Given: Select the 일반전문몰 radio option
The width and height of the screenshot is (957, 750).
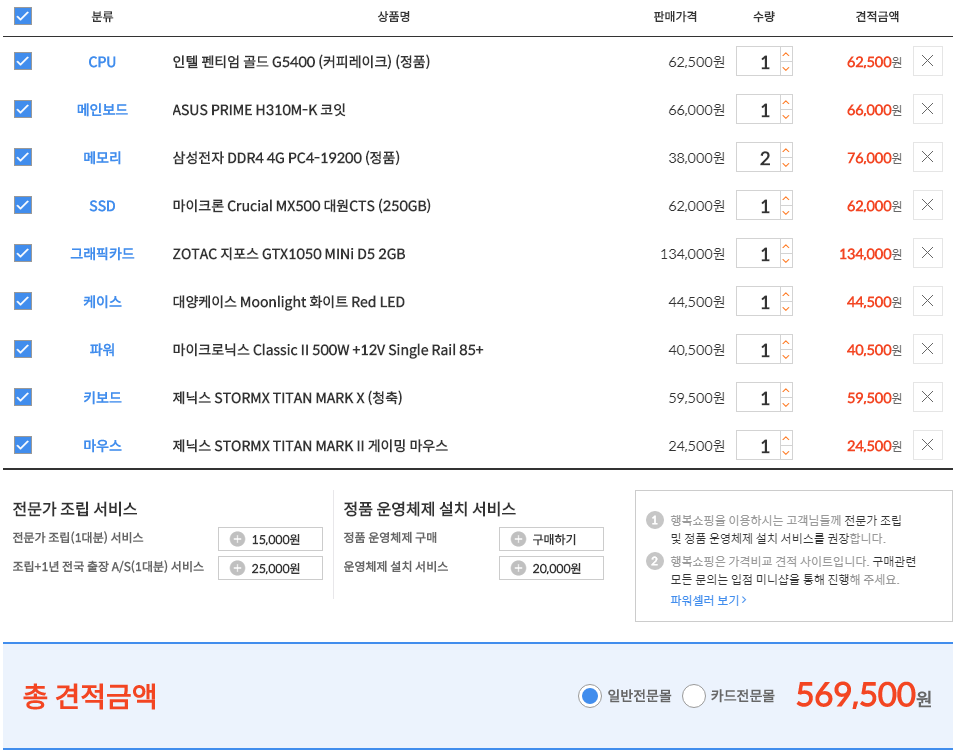Looking at the screenshot, I should [590, 696].
